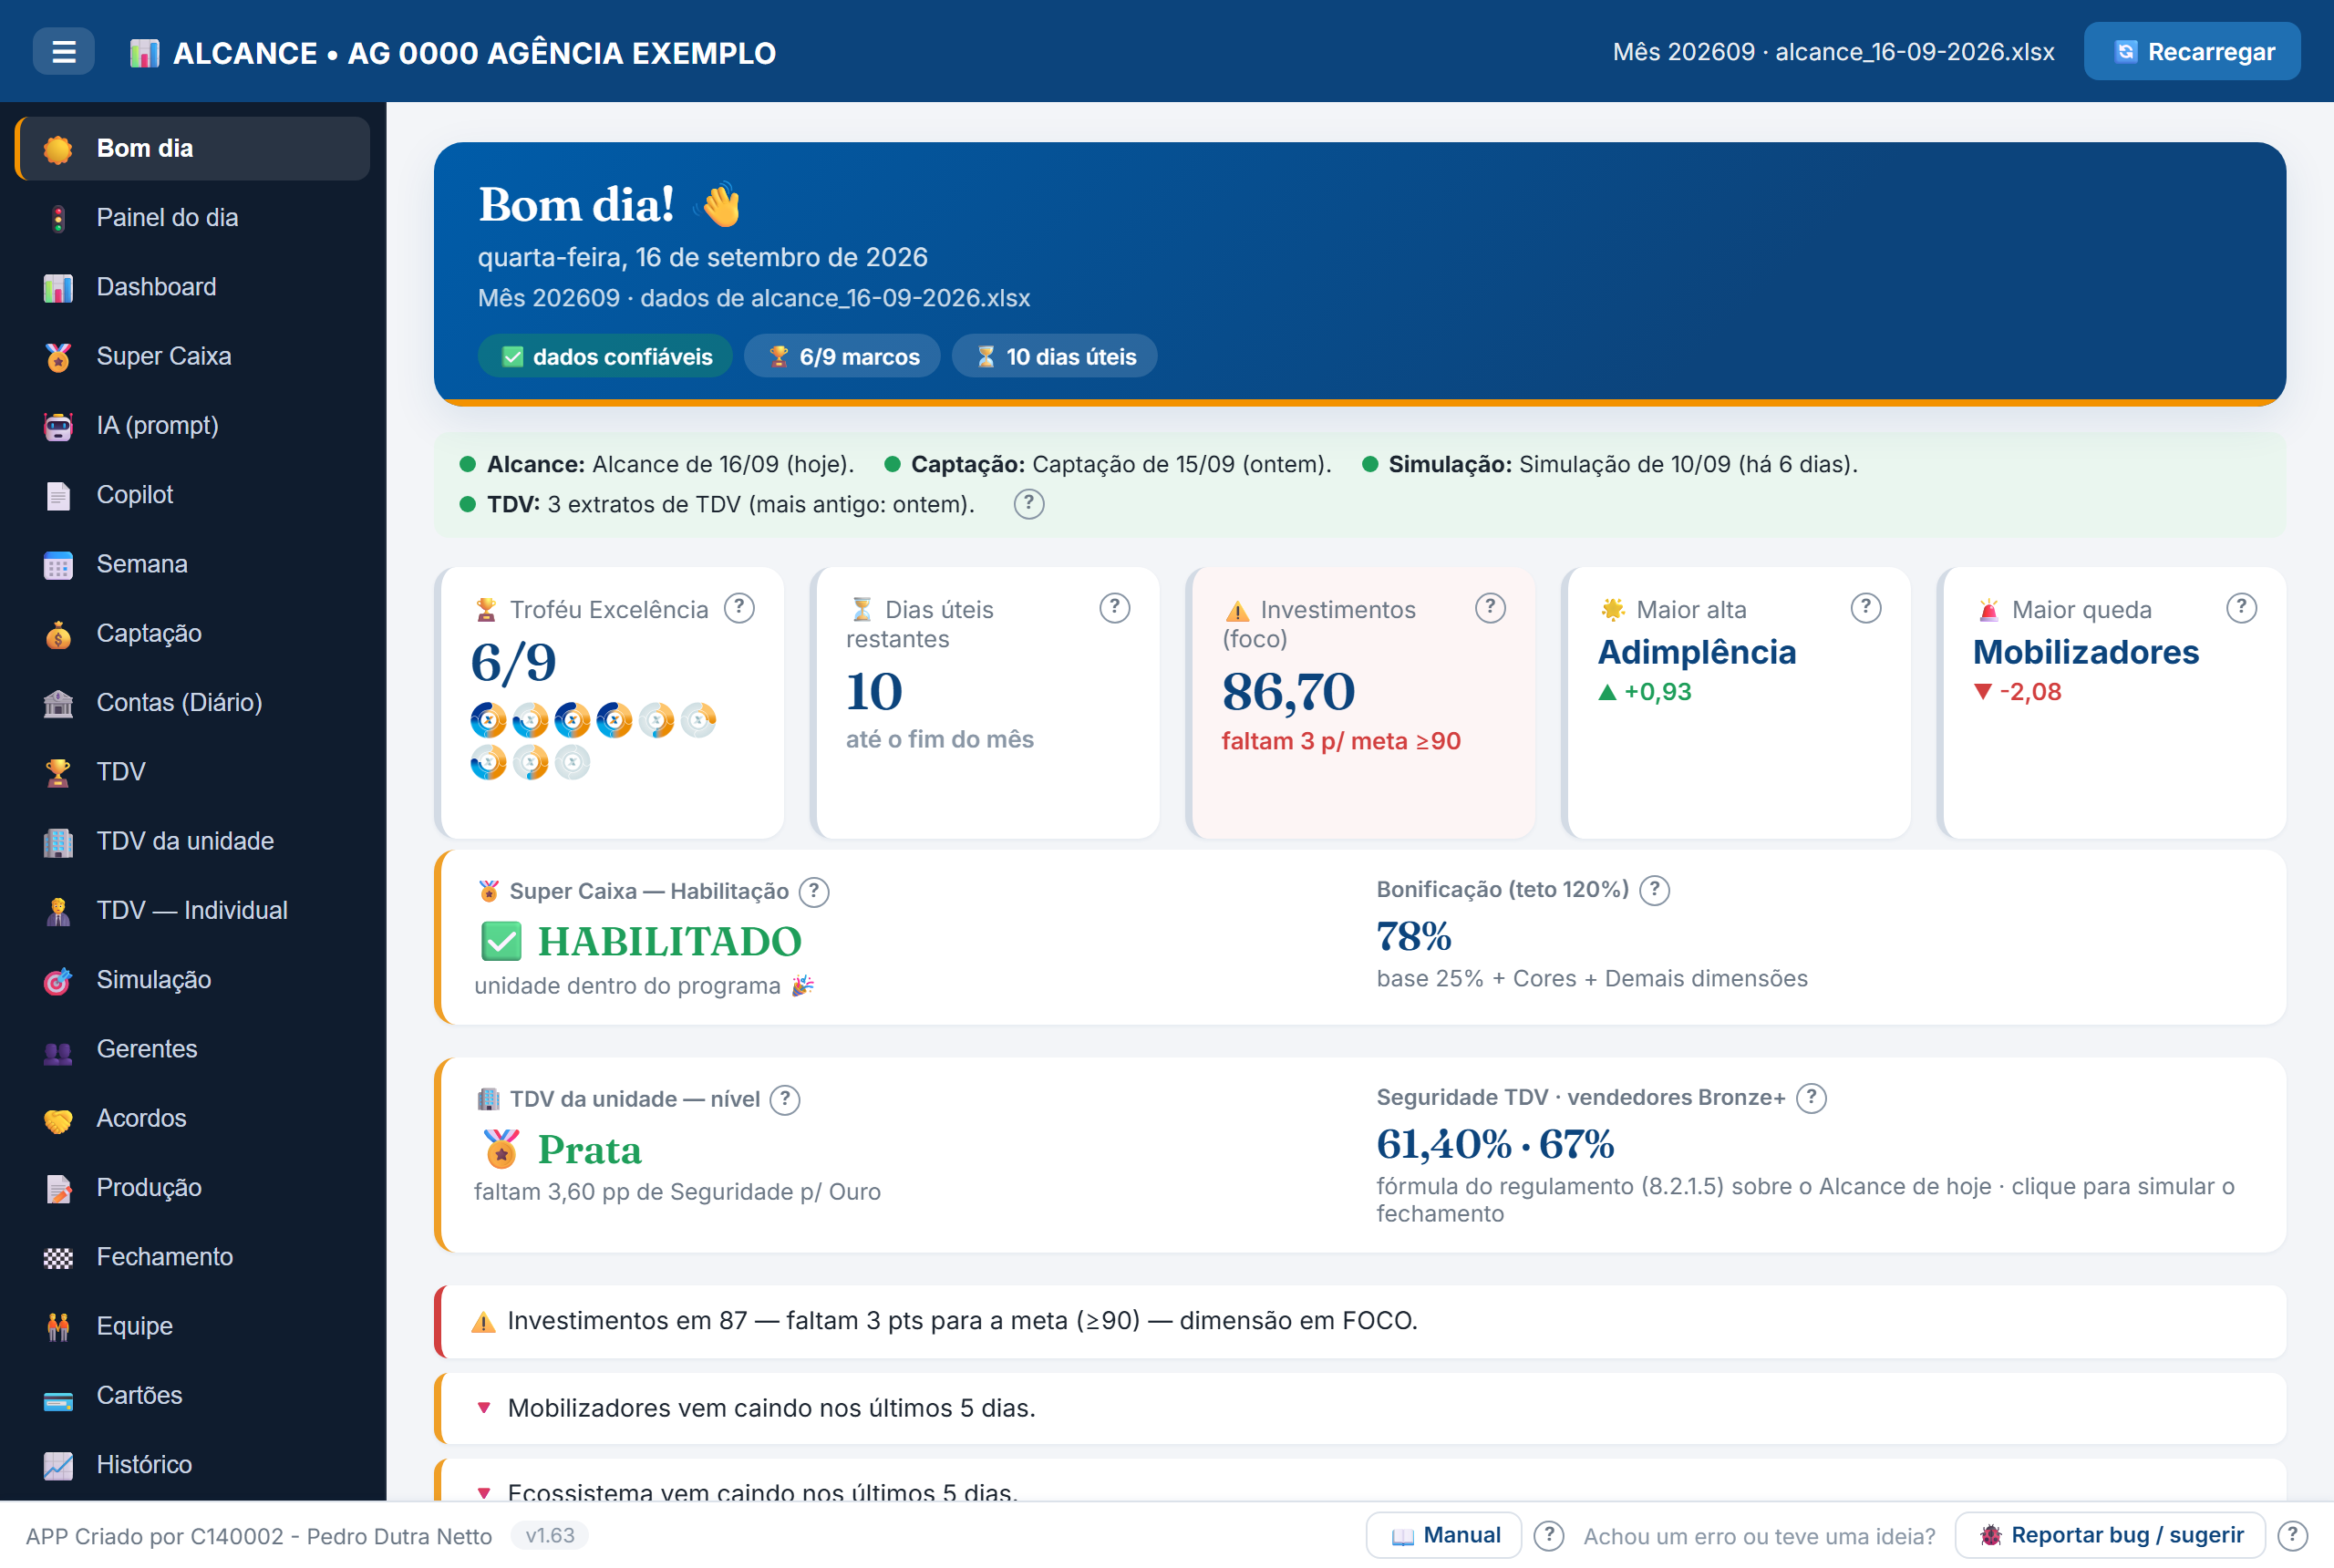The image size is (2334, 1568).
Task: Open help for Bonificação (teto 120%)
Action: (1654, 890)
